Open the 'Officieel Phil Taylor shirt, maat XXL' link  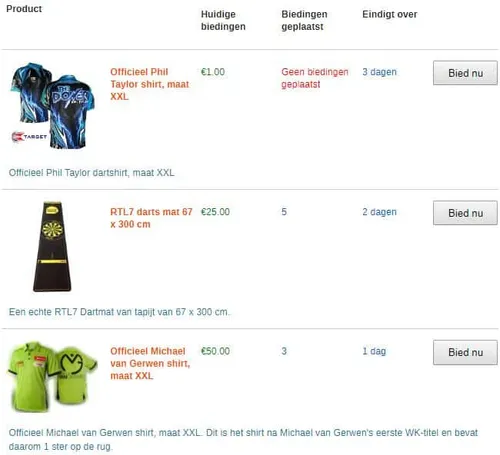[x=150, y=84]
